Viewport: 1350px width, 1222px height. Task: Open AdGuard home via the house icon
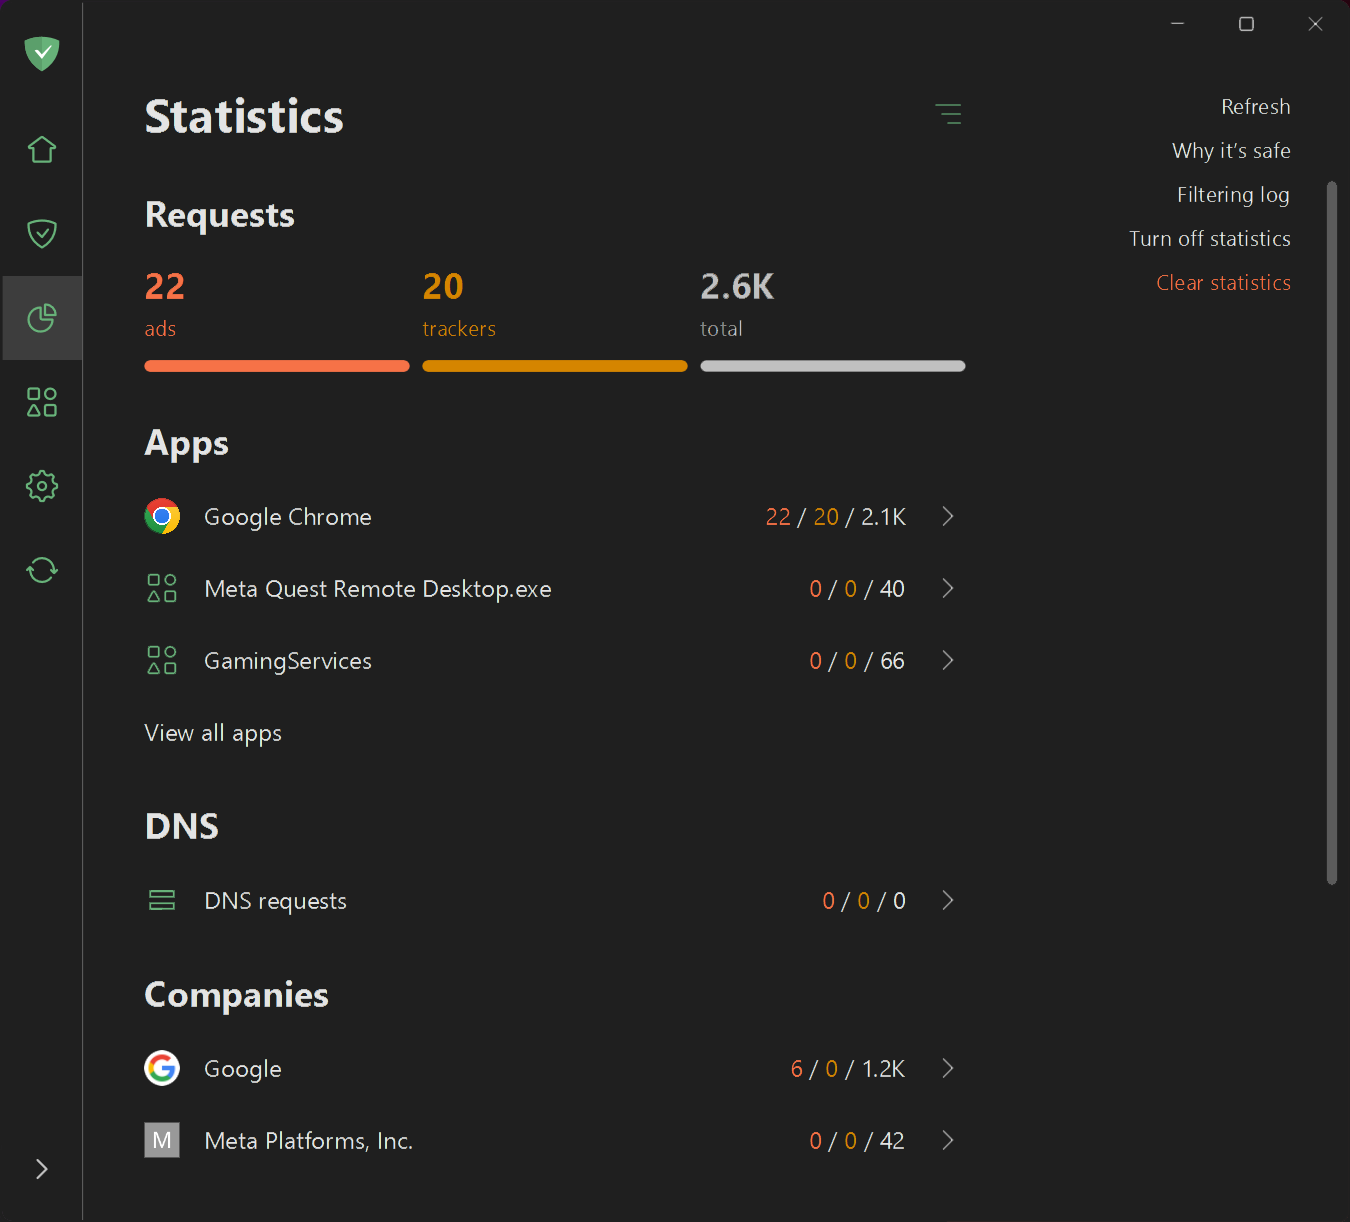[x=41, y=148]
